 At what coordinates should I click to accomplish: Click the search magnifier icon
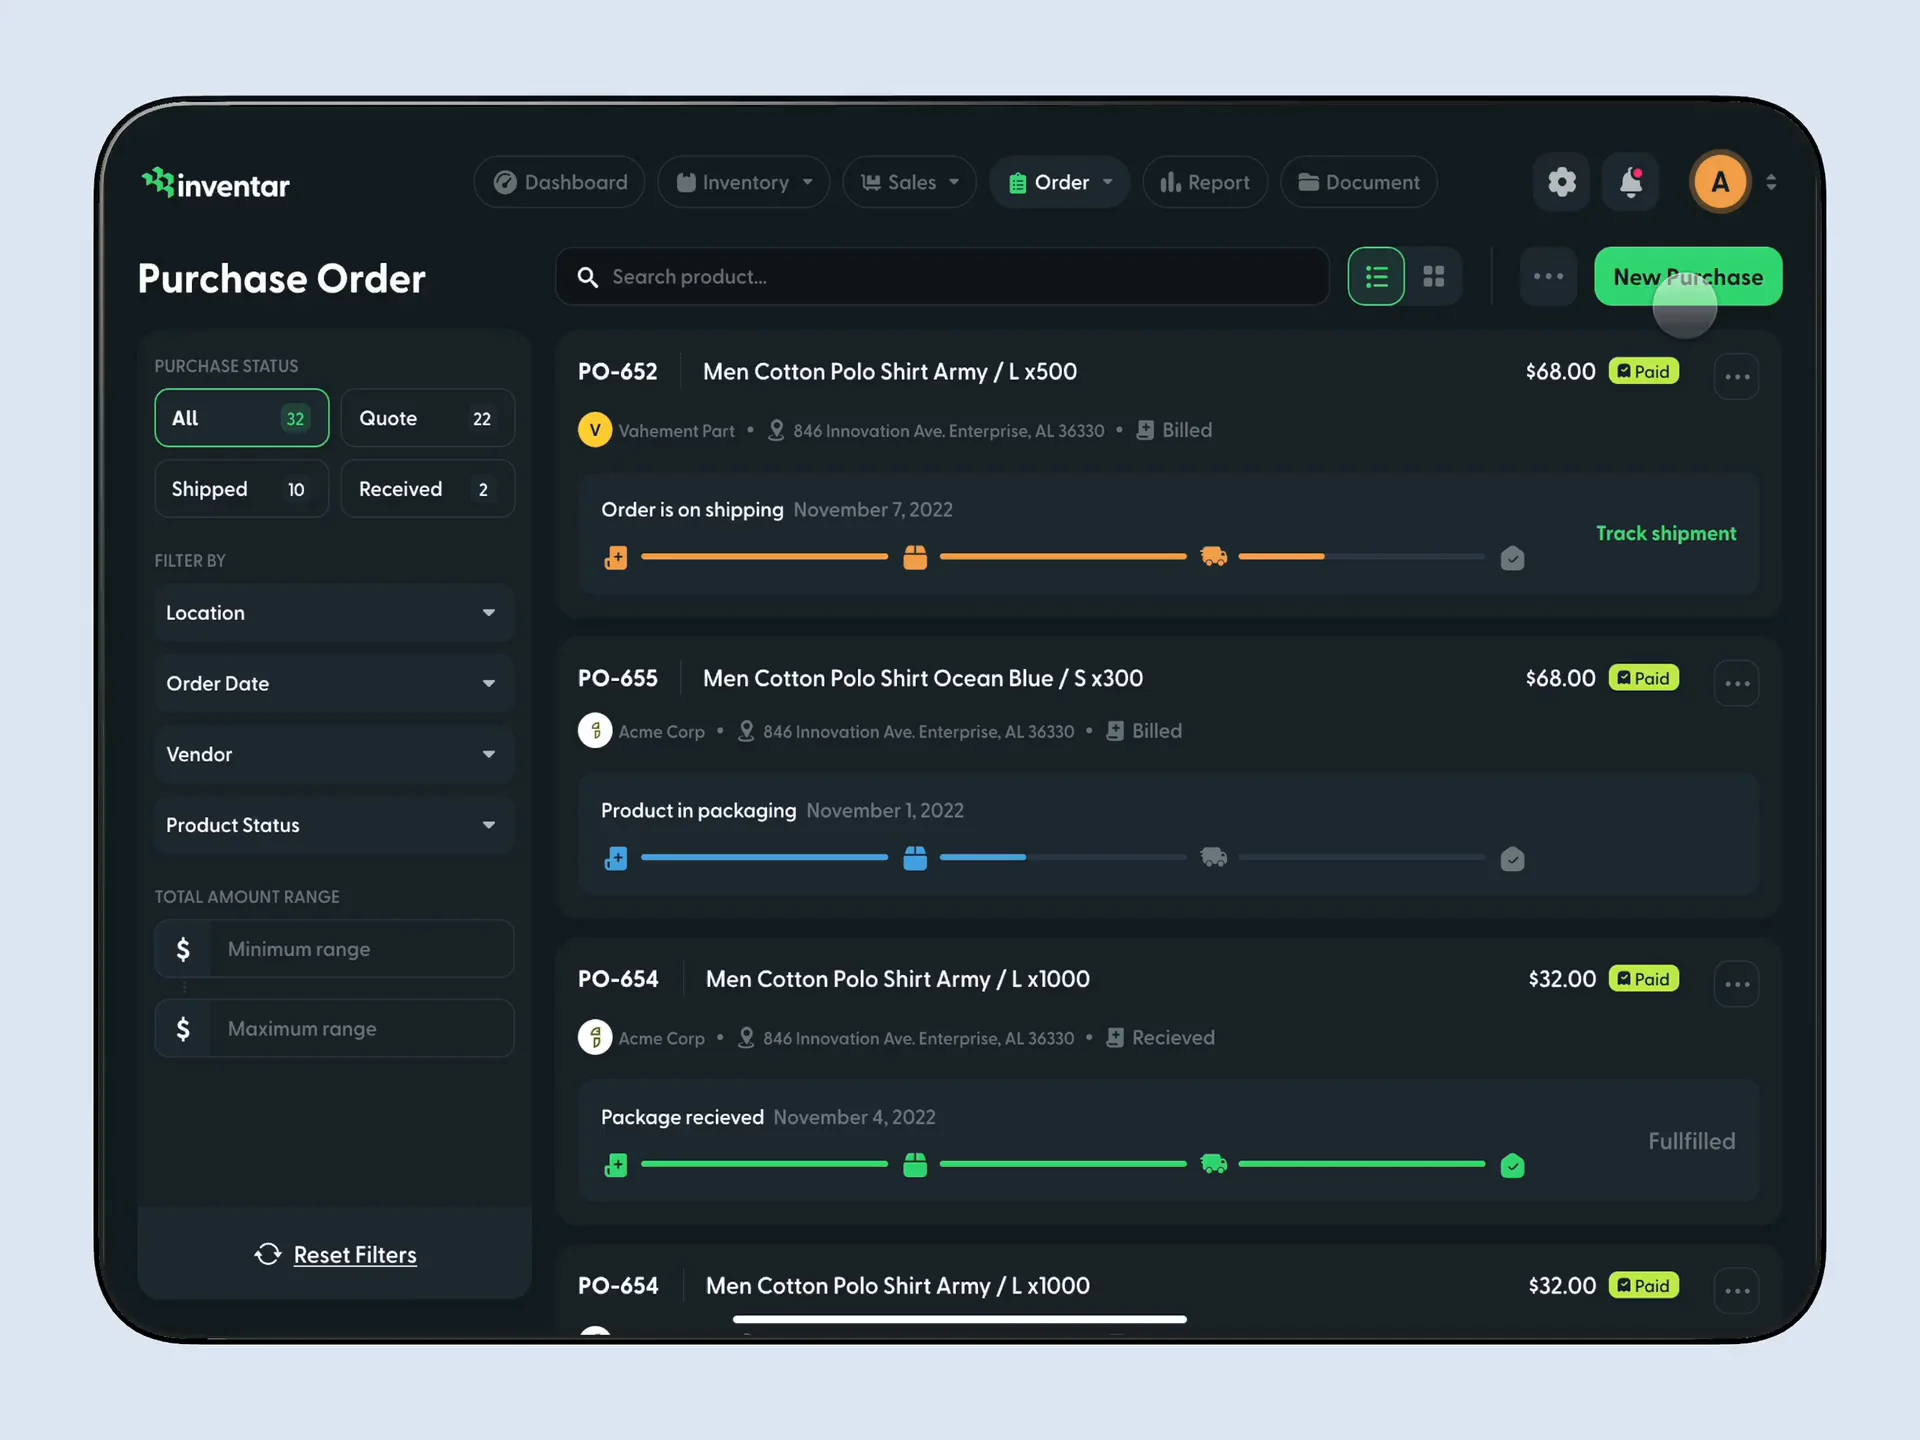pos(588,277)
